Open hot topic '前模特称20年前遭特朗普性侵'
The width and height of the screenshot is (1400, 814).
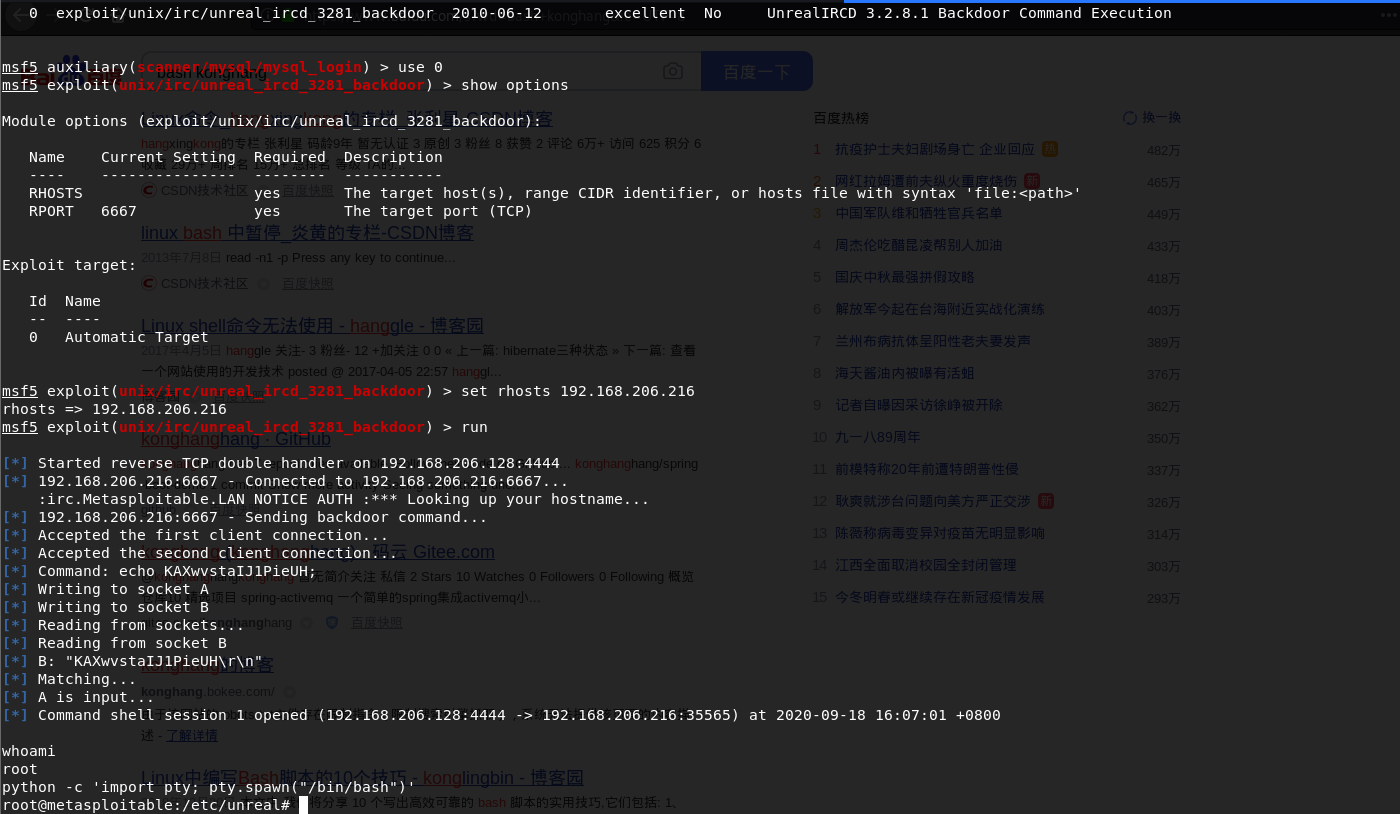click(x=927, y=469)
